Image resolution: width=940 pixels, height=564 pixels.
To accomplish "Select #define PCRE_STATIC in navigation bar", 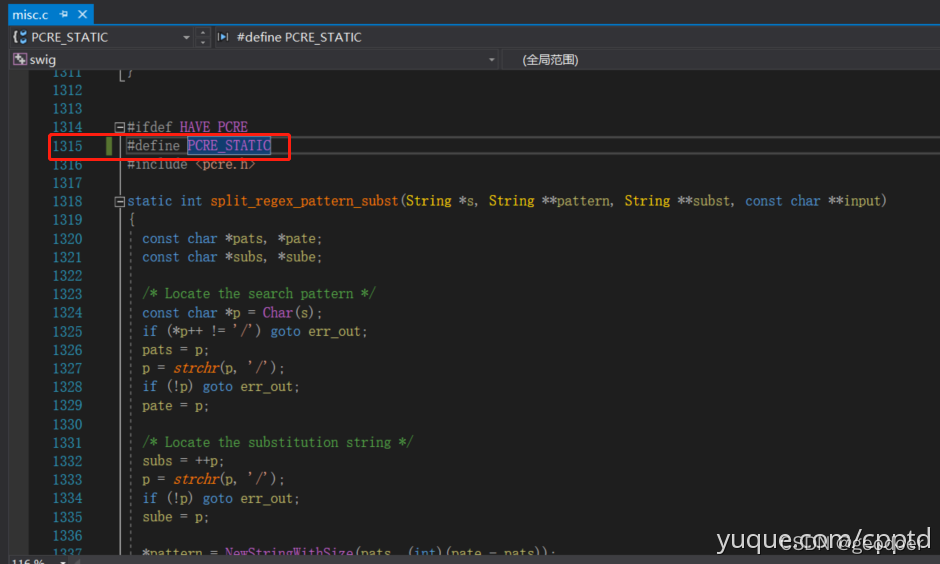I will click(x=299, y=37).
